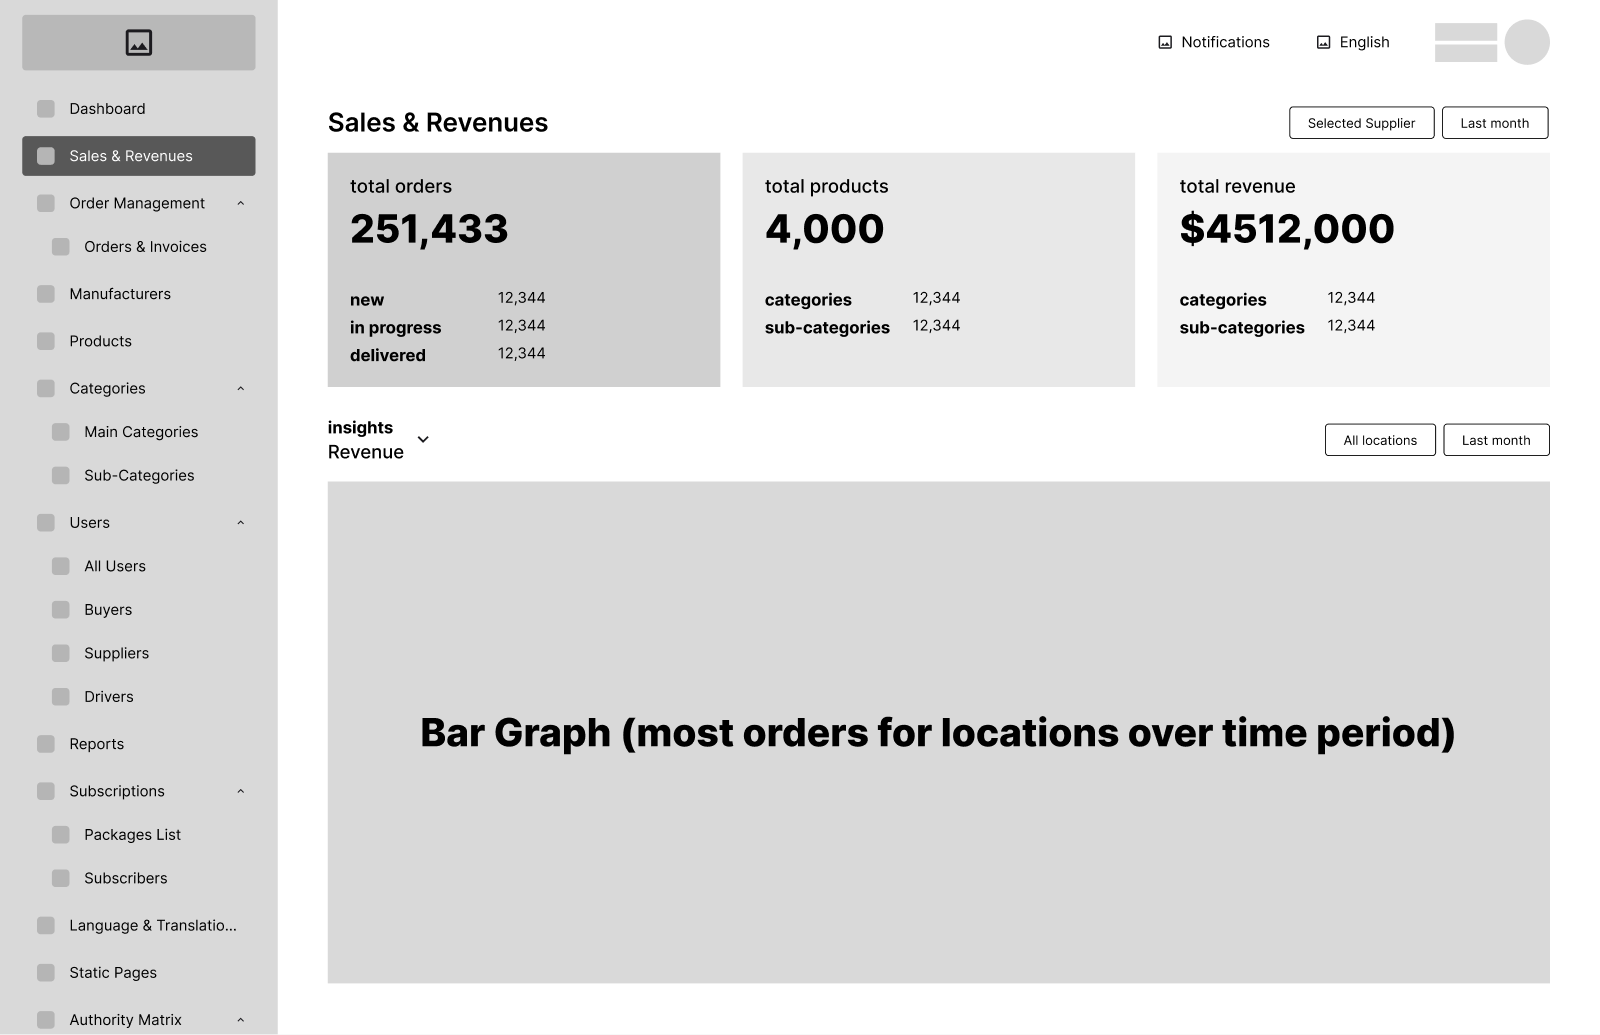Collapse the Subscriptions section chevron

[241, 791]
